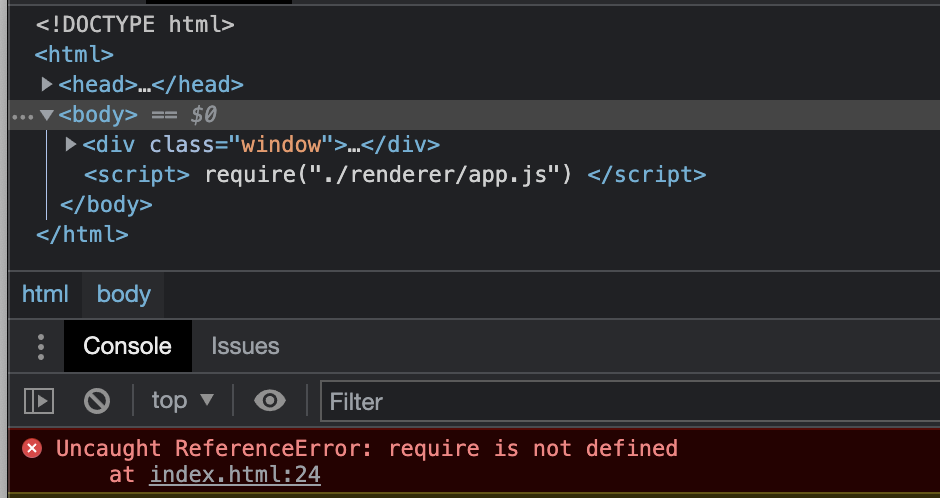Screen dimensions: 940x498
Task: Select the opening html tag
Action: point(74,55)
